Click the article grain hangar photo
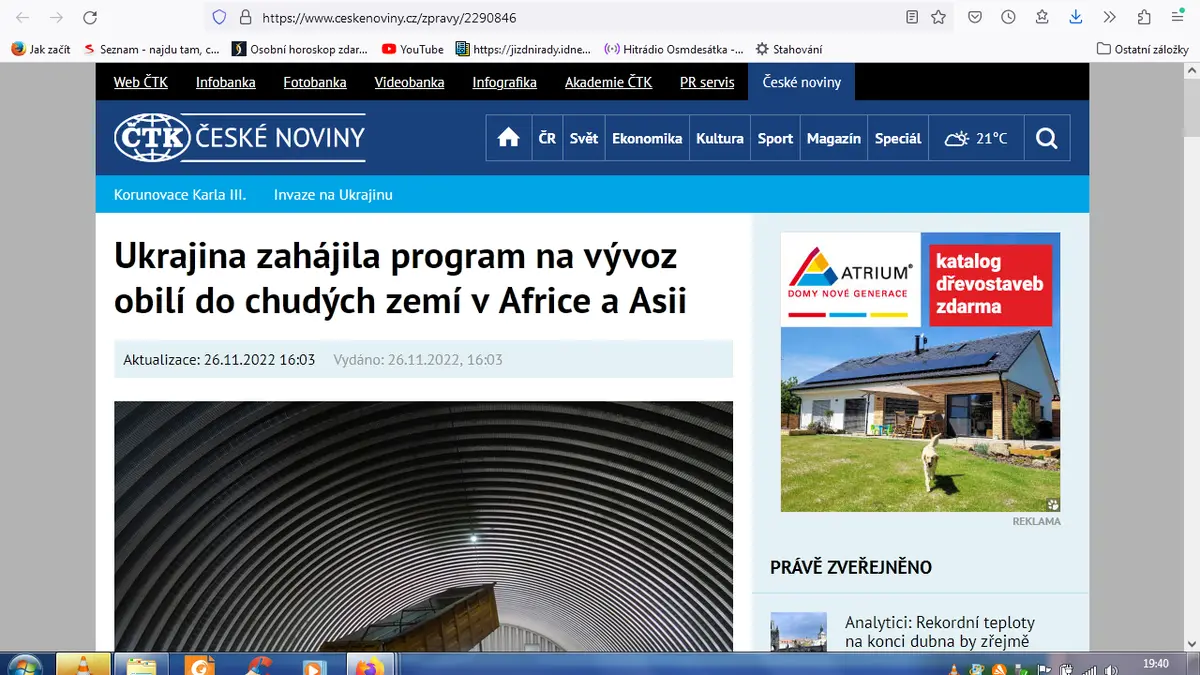This screenshot has height=675, width=1200. point(423,526)
